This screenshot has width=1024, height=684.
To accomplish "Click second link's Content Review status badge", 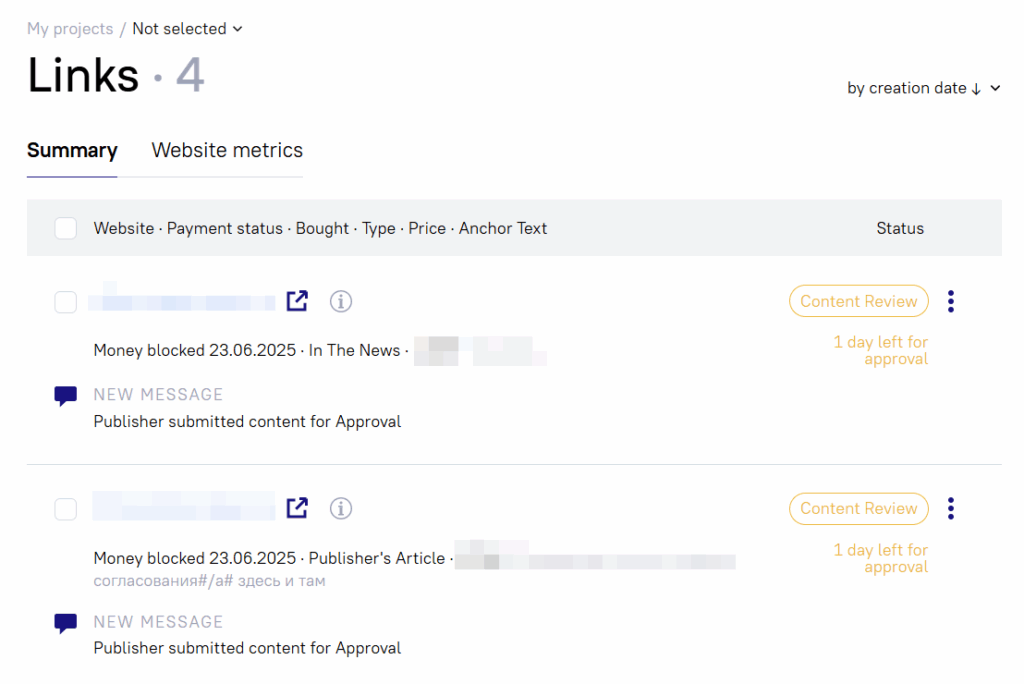I will coord(858,508).
